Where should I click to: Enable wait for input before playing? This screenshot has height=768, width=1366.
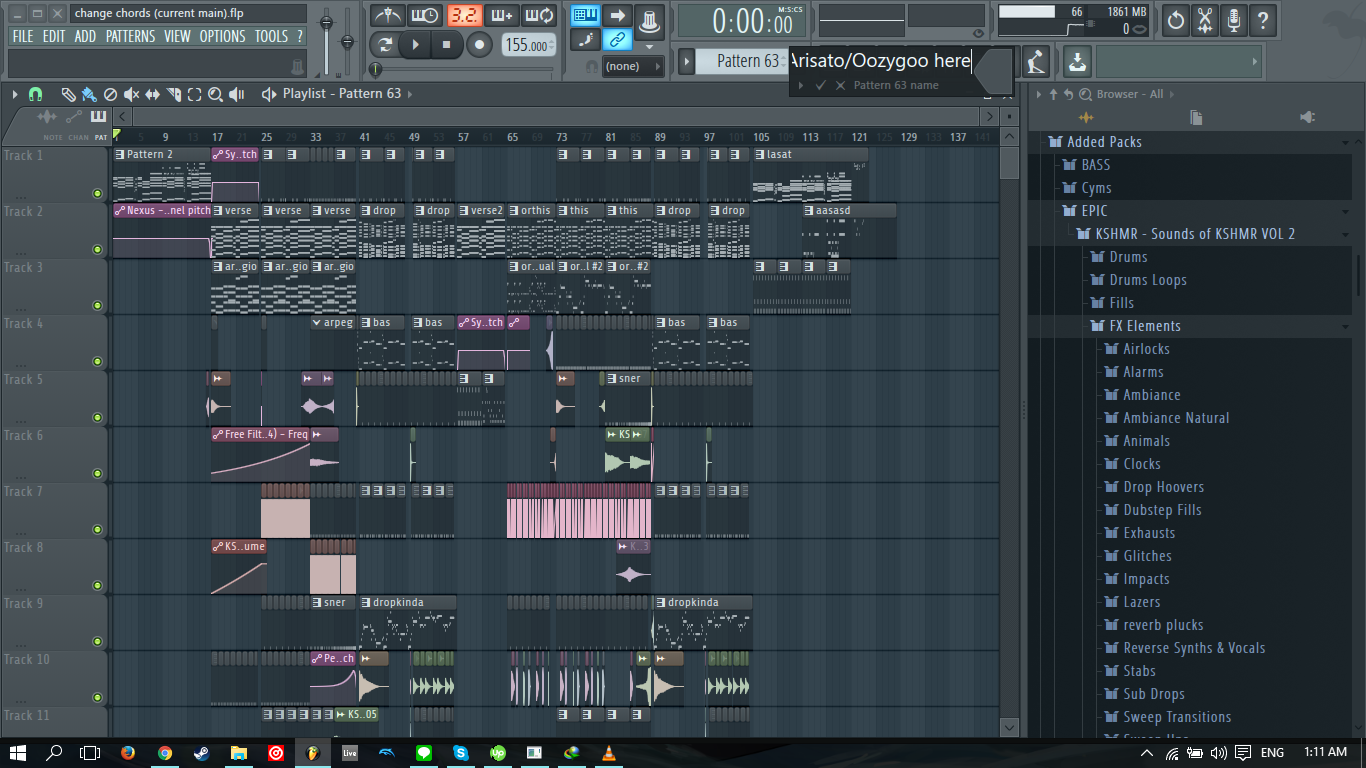425,15
